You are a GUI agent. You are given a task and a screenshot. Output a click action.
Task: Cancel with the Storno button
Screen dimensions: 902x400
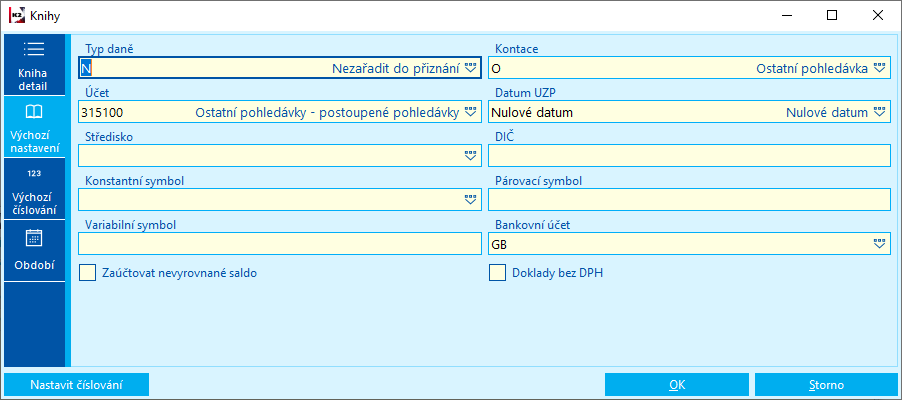tap(826, 385)
